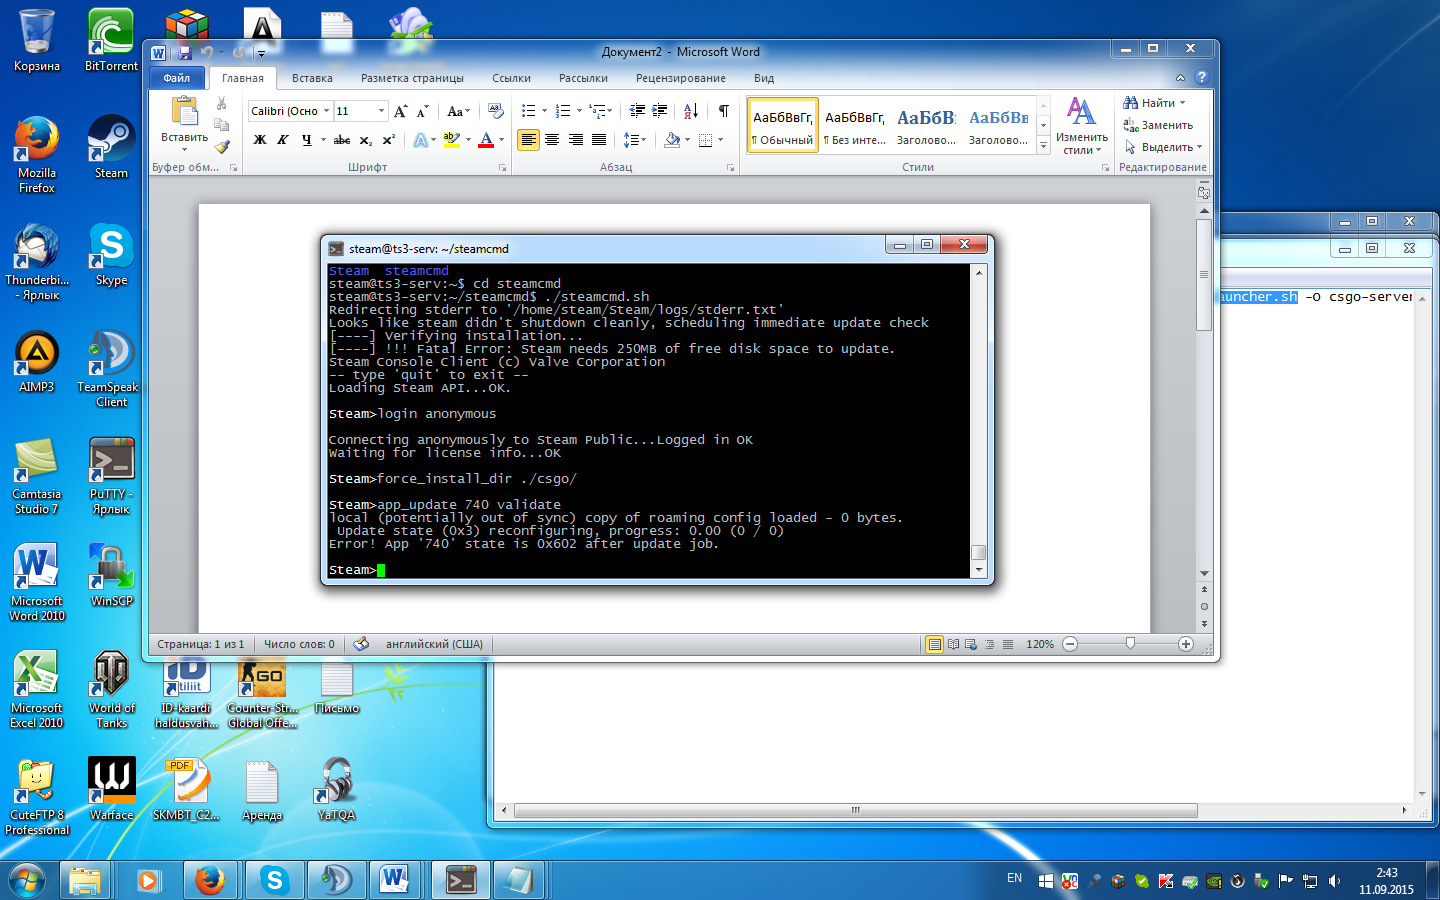Toggle Bold formatting (Ж)
Viewport: 1440px width, 900px height.
click(260, 140)
